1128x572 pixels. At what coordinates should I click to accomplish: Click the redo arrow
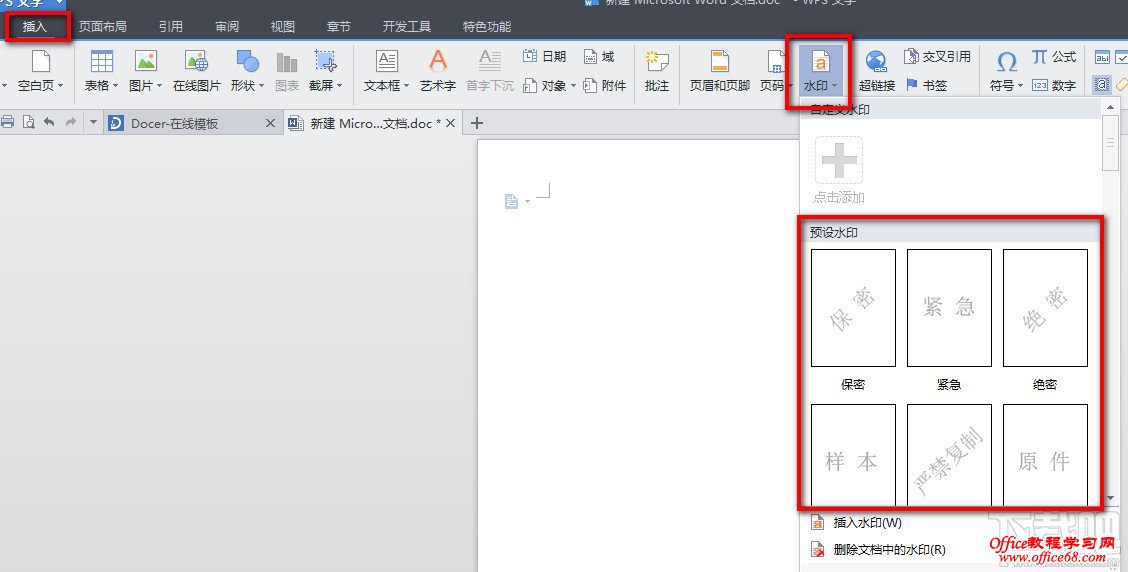pyautogui.click(x=70, y=122)
